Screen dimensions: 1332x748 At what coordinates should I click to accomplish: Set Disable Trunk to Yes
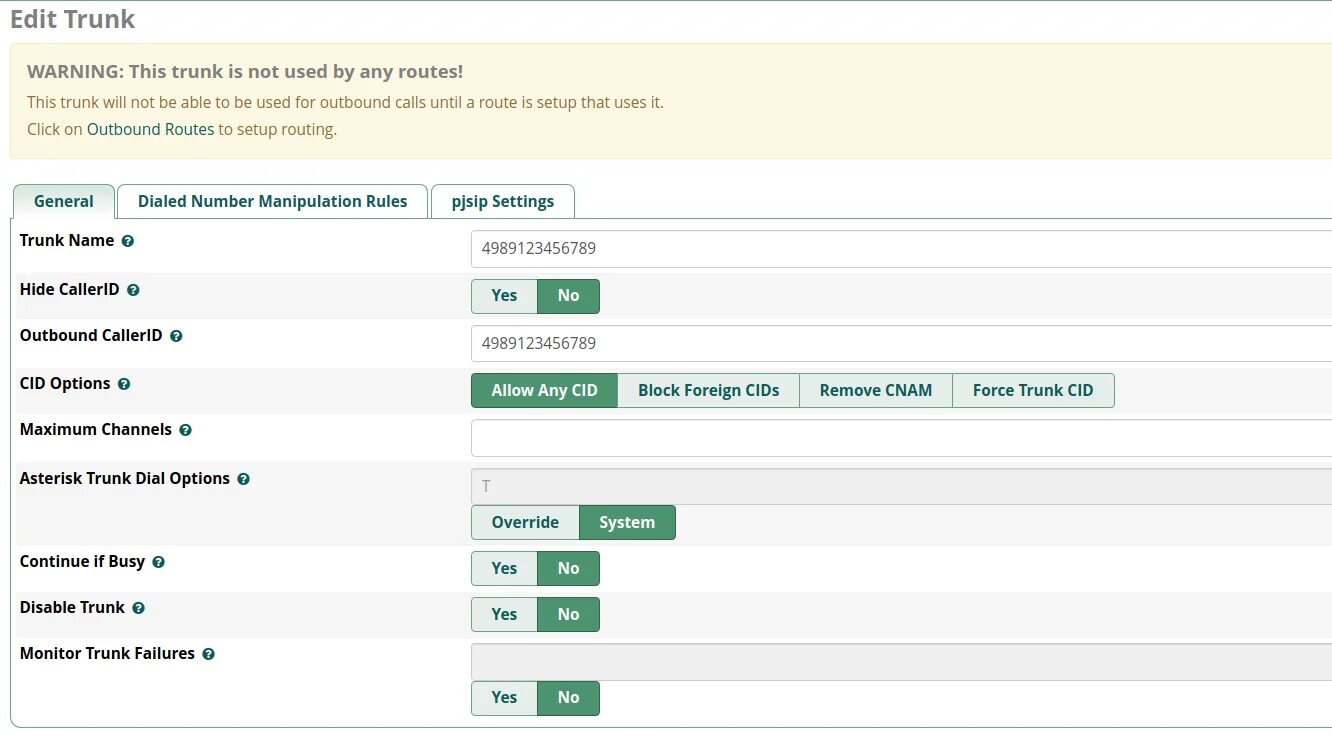[x=504, y=615]
